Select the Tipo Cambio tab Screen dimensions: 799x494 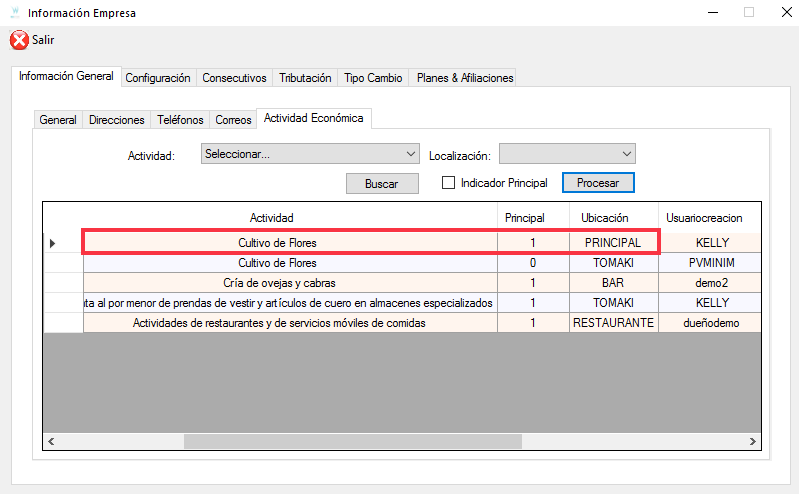pyautogui.click(x=373, y=78)
